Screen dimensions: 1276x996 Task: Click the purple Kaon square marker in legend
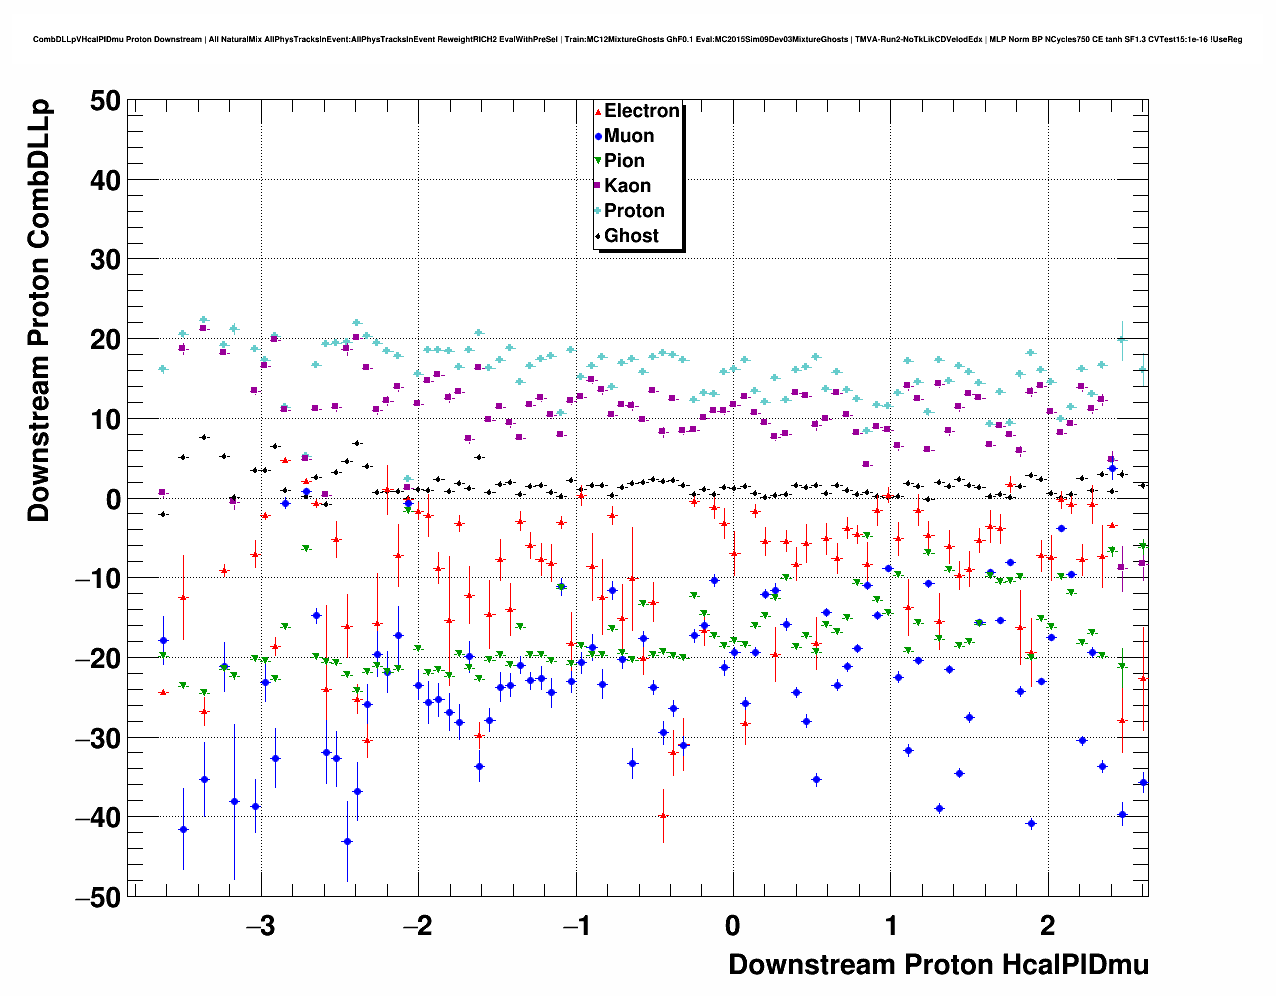click(x=598, y=186)
